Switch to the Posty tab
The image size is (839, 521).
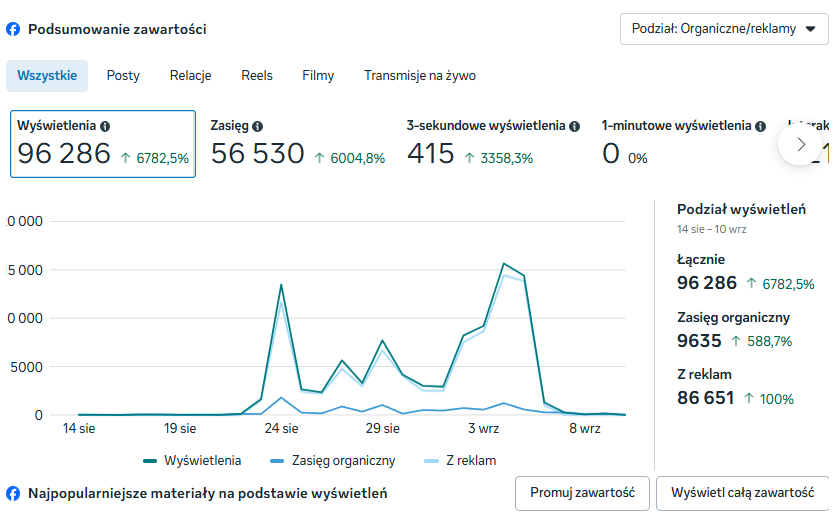pyautogui.click(x=123, y=75)
